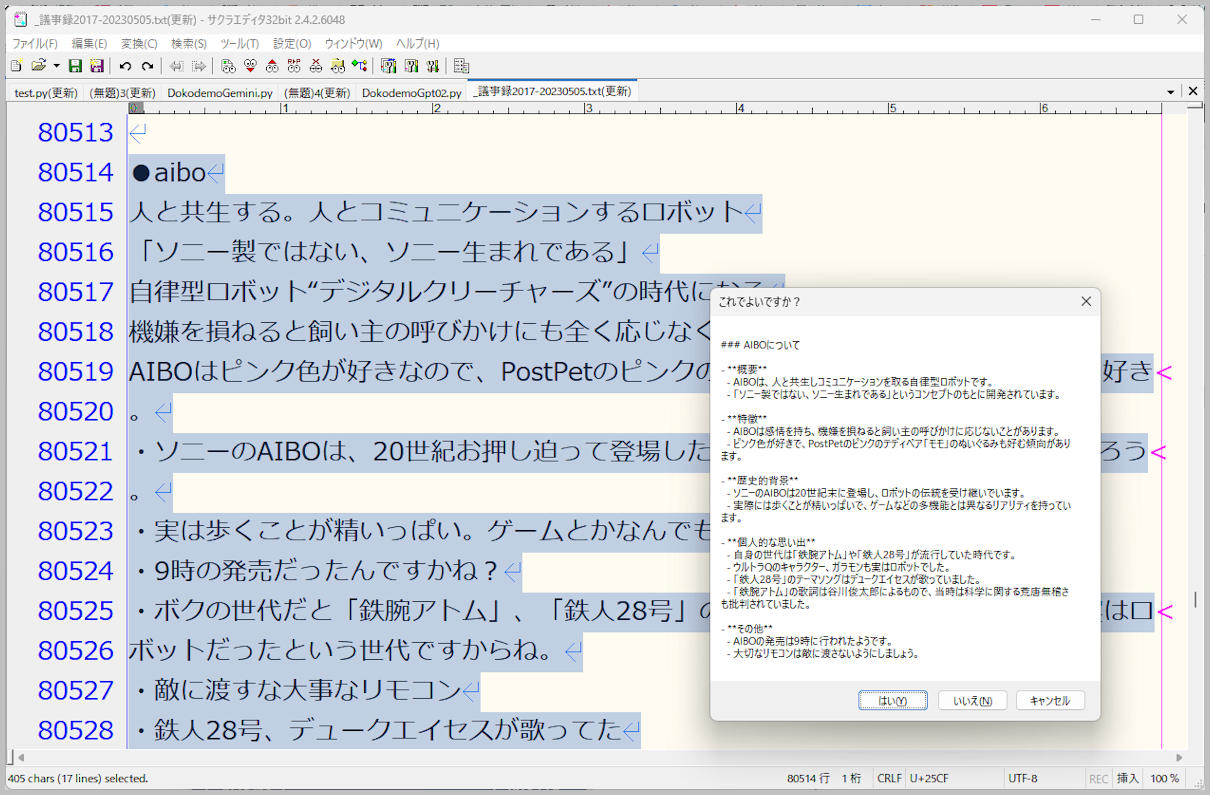The height and width of the screenshot is (795, 1210).
Task: Click the vertical scrollbar thumb on right
Action: tap(1195, 600)
